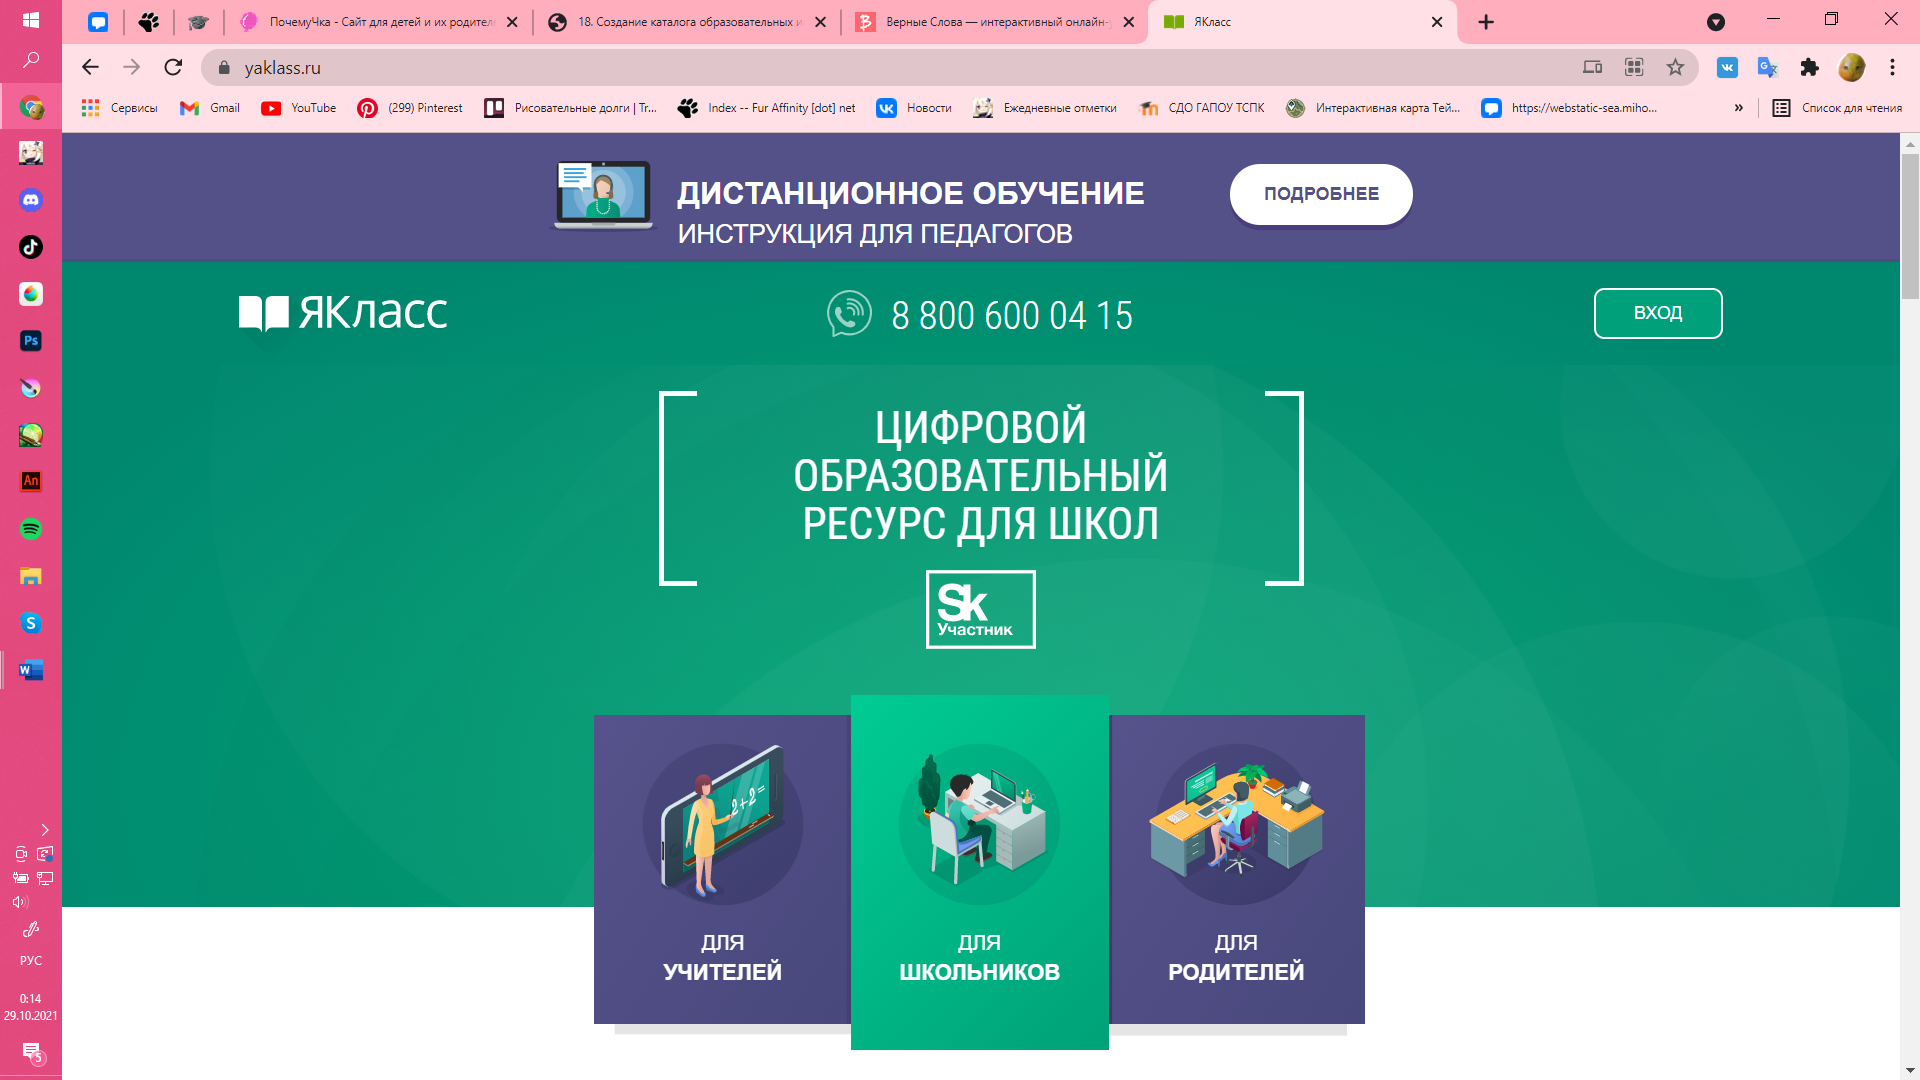Open File Explorer from taskbar

point(31,576)
